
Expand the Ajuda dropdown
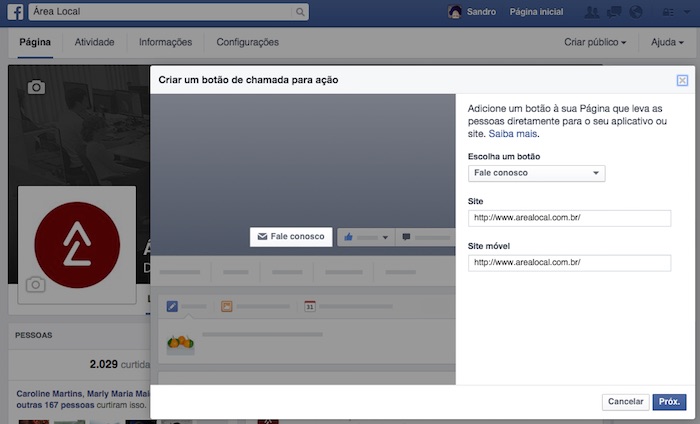coord(667,43)
